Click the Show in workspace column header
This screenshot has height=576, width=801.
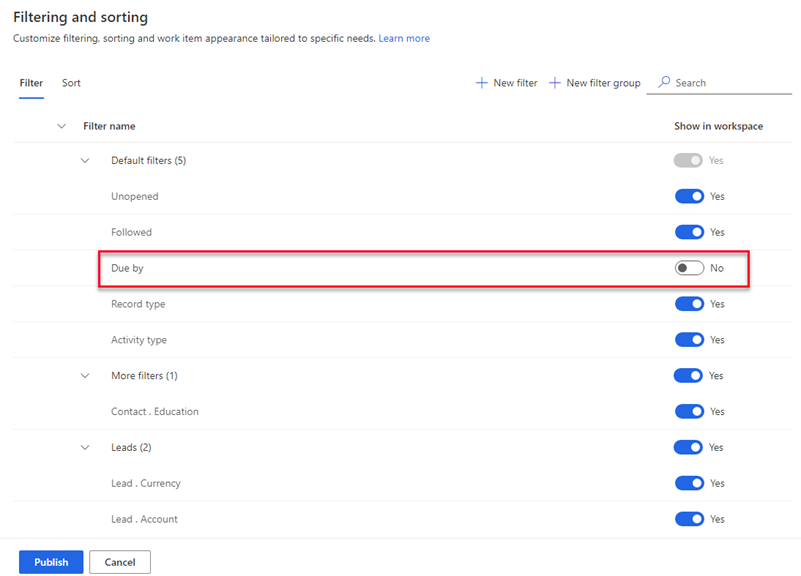coord(718,126)
